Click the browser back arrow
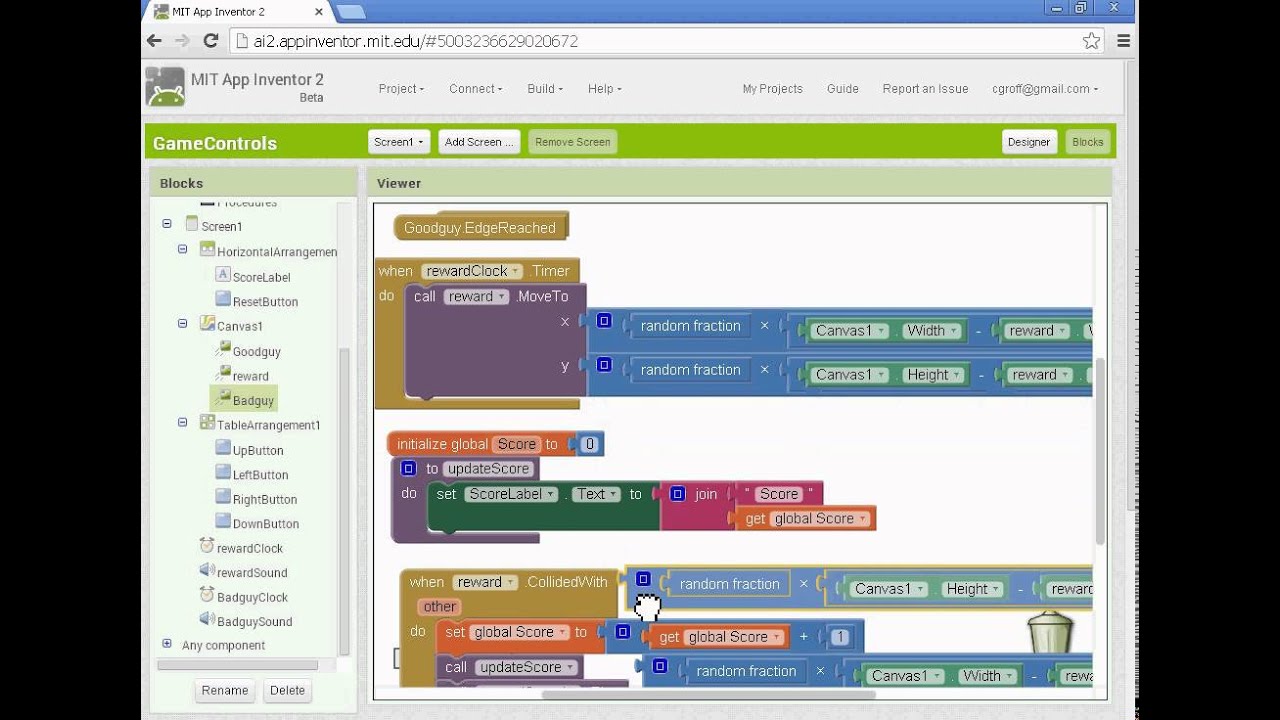Image resolution: width=1280 pixels, height=720 pixels. tap(154, 41)
